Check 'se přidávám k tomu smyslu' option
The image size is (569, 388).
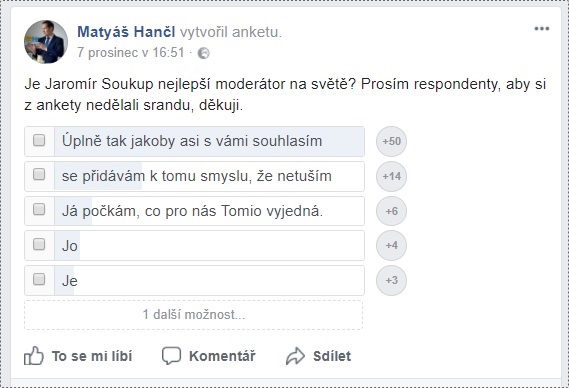coord(39,174)
